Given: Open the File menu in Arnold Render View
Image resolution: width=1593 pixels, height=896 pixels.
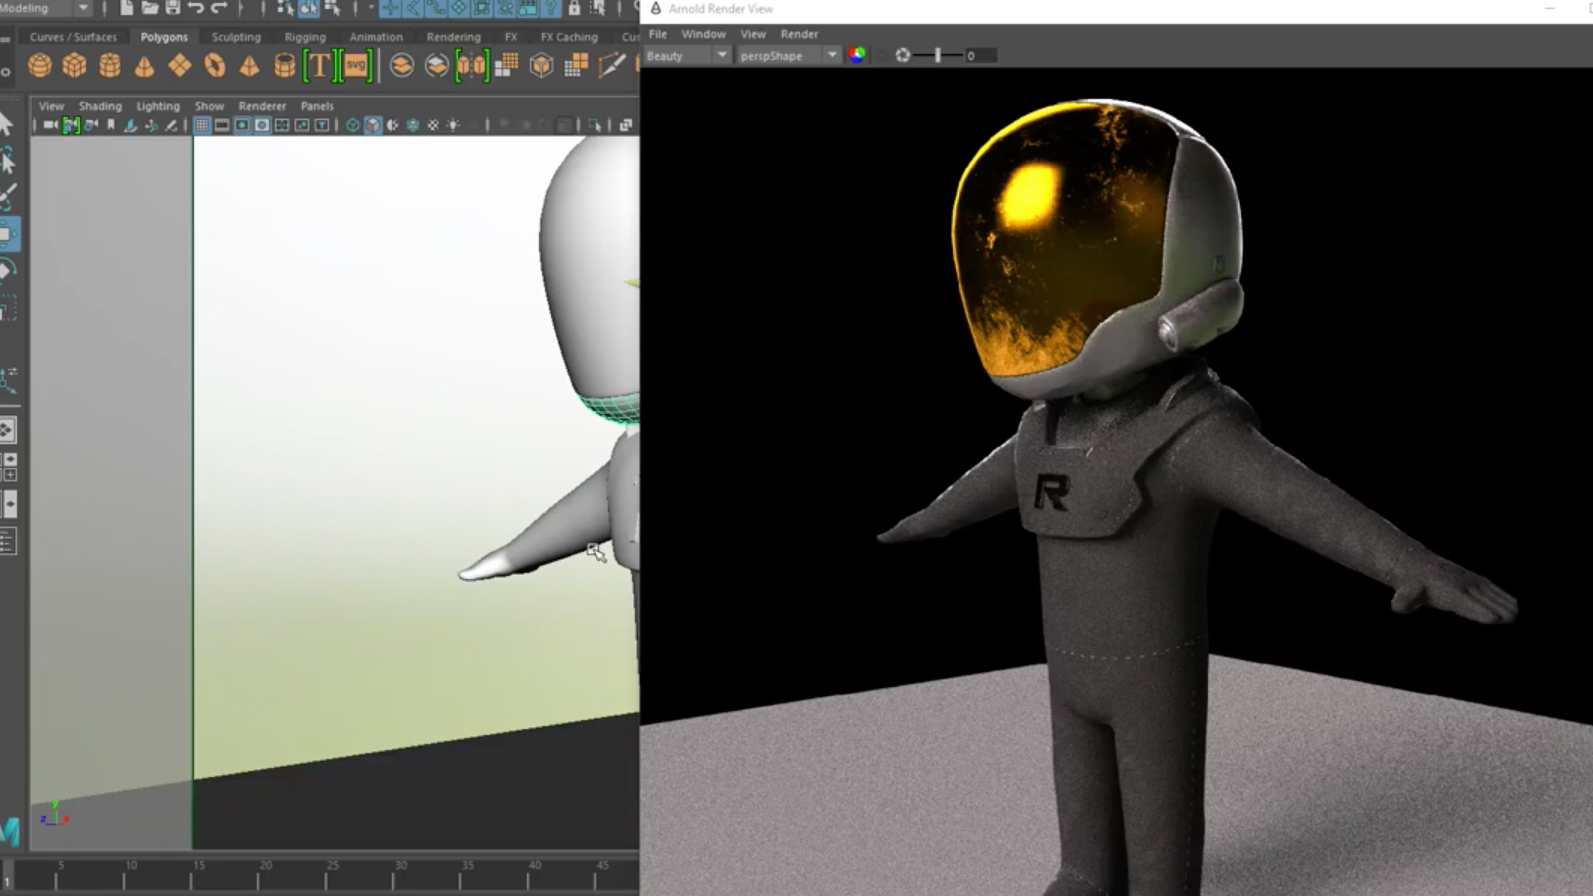Looking at the screenshot, I should point(658,34).
